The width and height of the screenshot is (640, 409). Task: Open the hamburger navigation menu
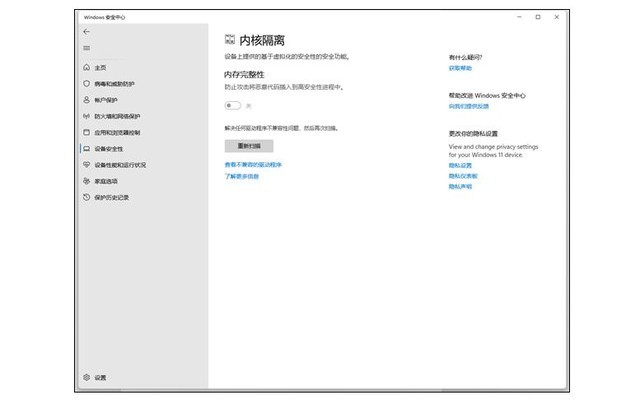(x=87, y=48)
